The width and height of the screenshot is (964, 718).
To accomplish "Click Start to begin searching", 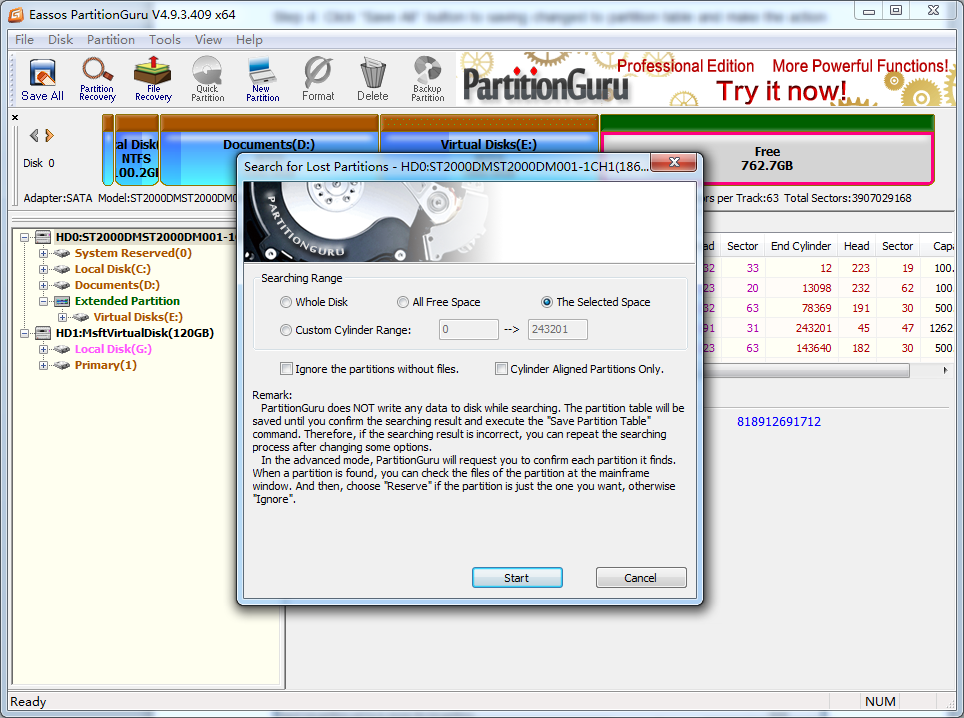I will tap(517, 578).
